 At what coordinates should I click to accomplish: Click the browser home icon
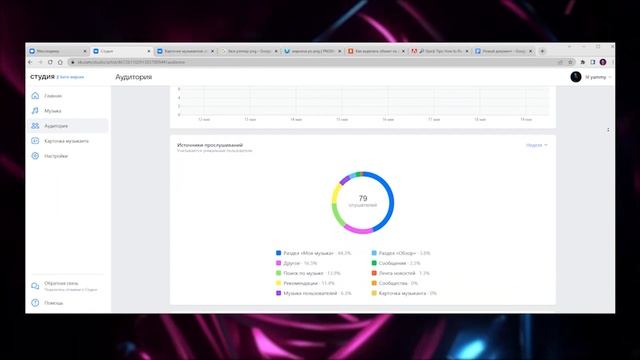tap(60, 62)
